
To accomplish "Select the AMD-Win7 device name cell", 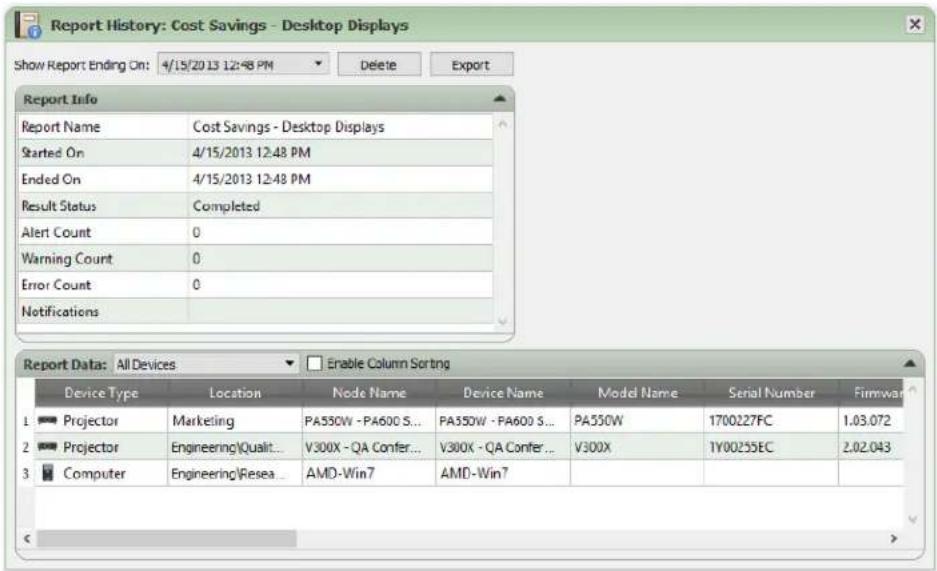I will coord(503,473).
